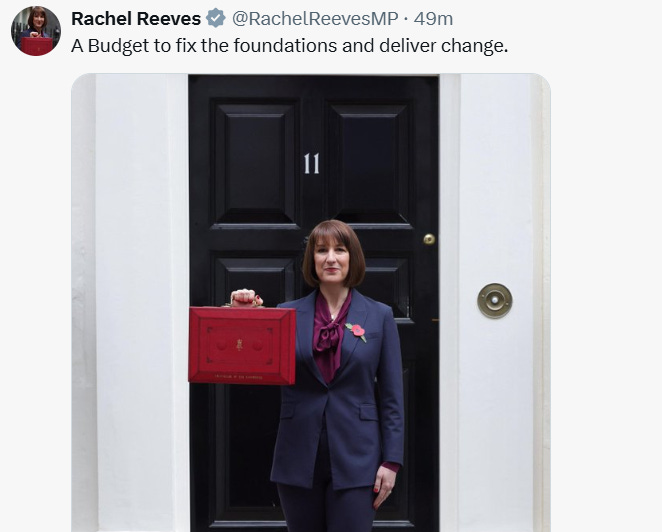
Task: Open the attached photo in full view
Action: [311, 303]
